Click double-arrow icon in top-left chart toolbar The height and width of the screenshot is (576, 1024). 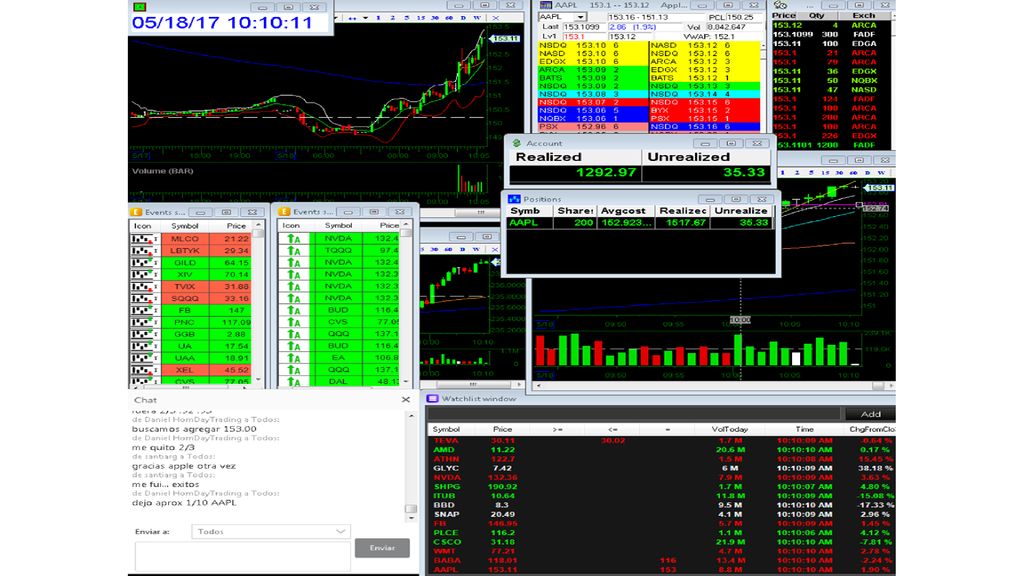coord(353,18)
